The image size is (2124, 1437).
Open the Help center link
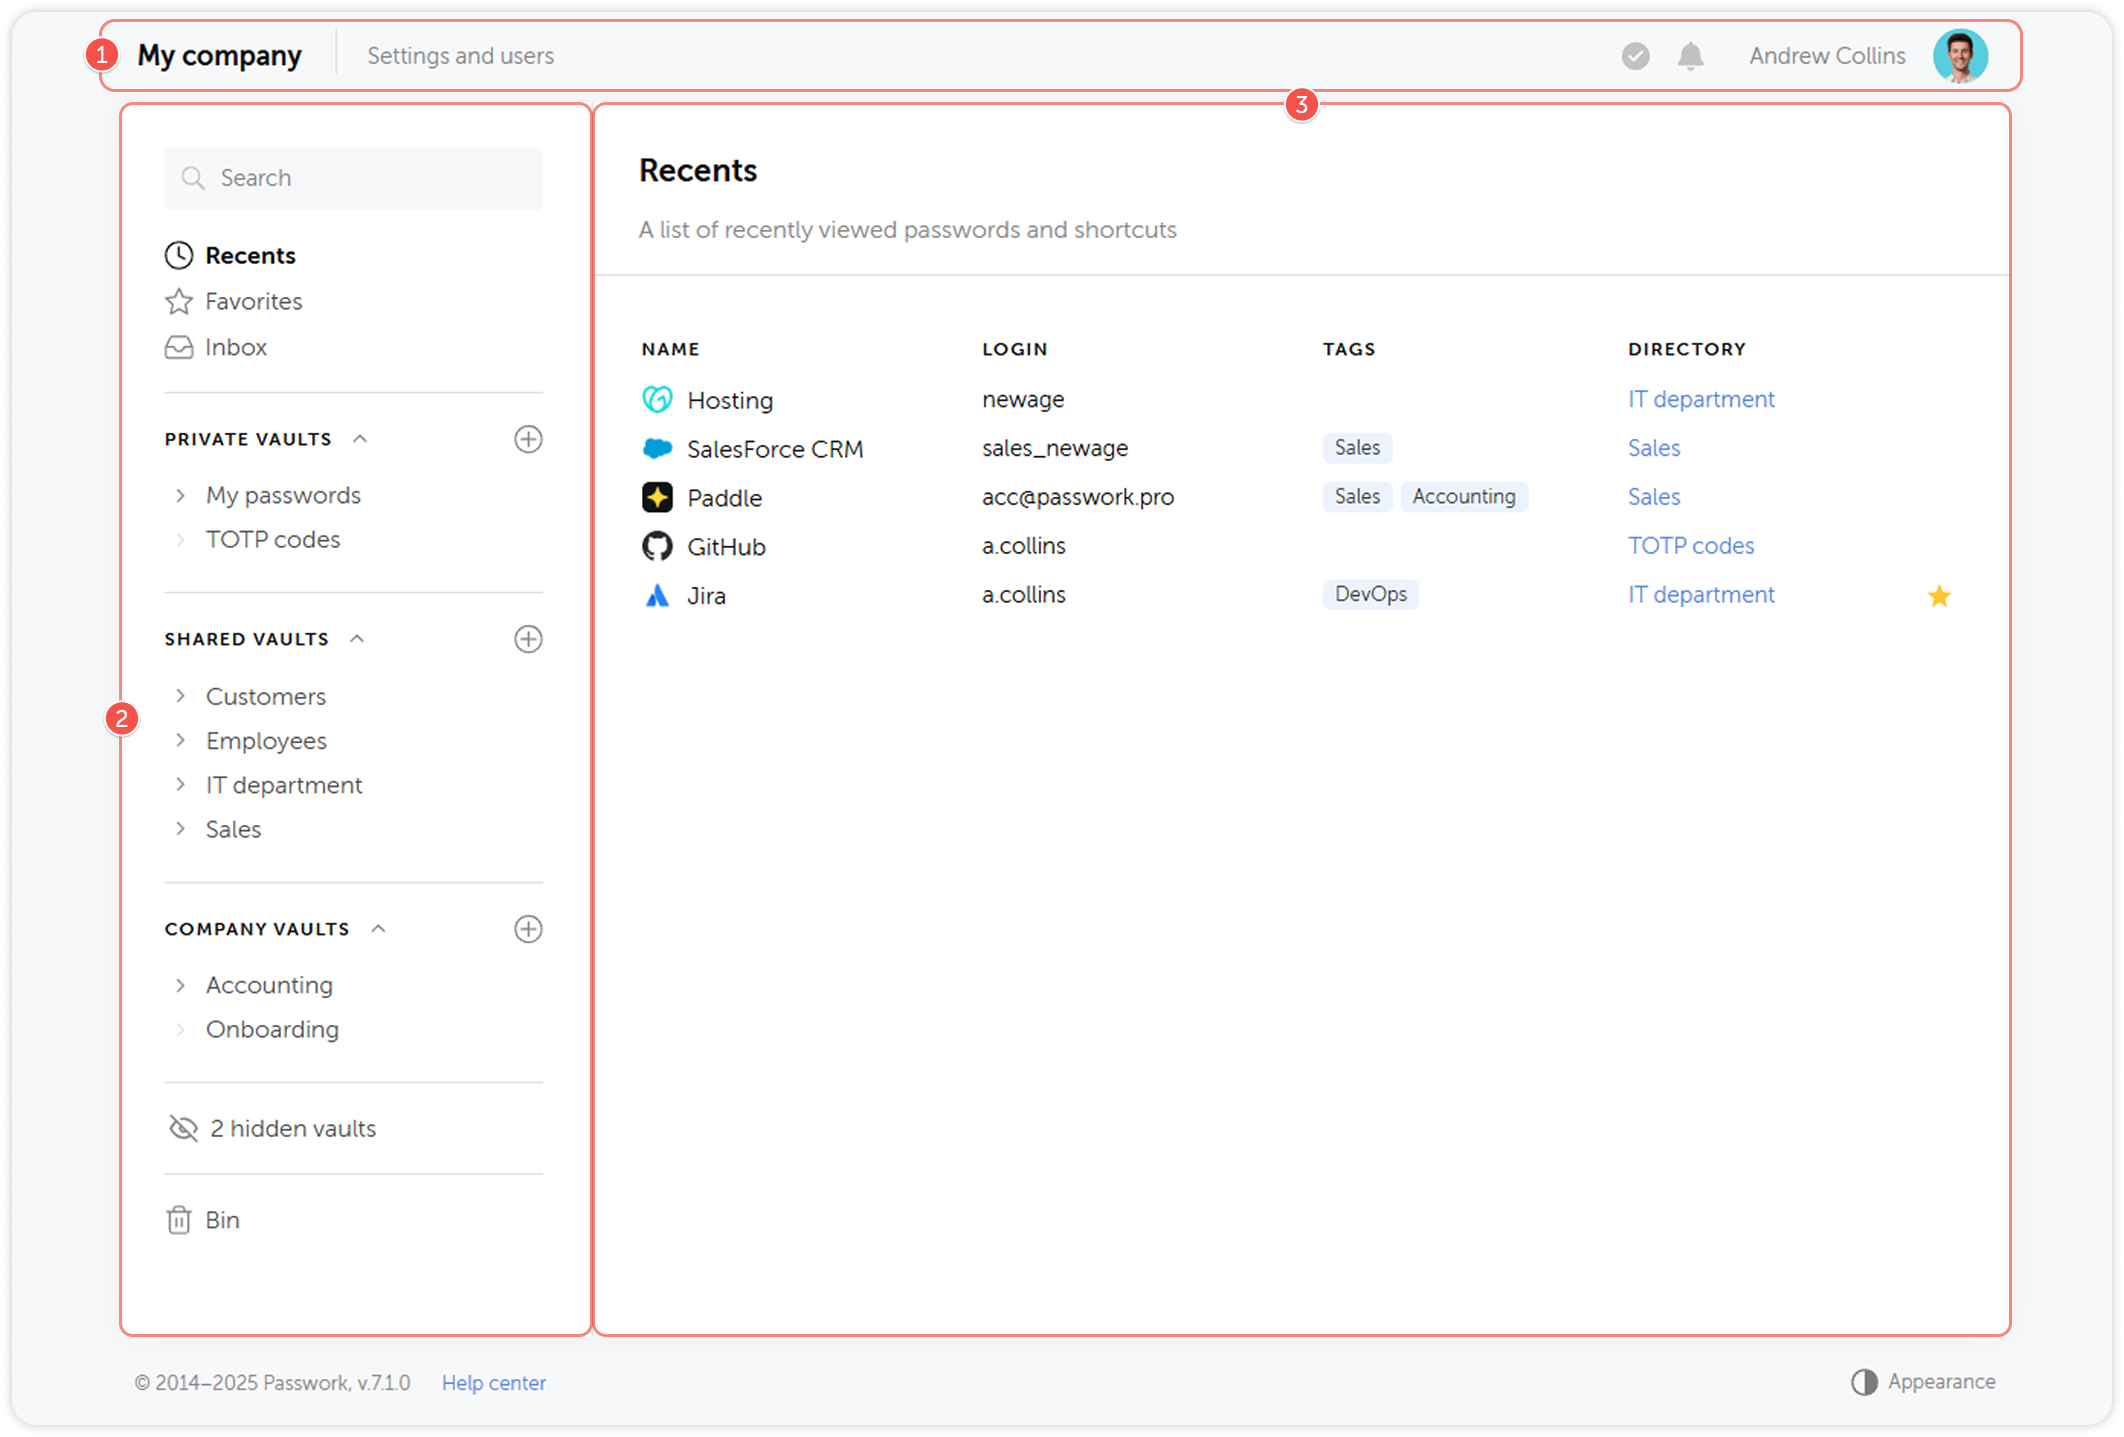click(x=493, y=1382)
